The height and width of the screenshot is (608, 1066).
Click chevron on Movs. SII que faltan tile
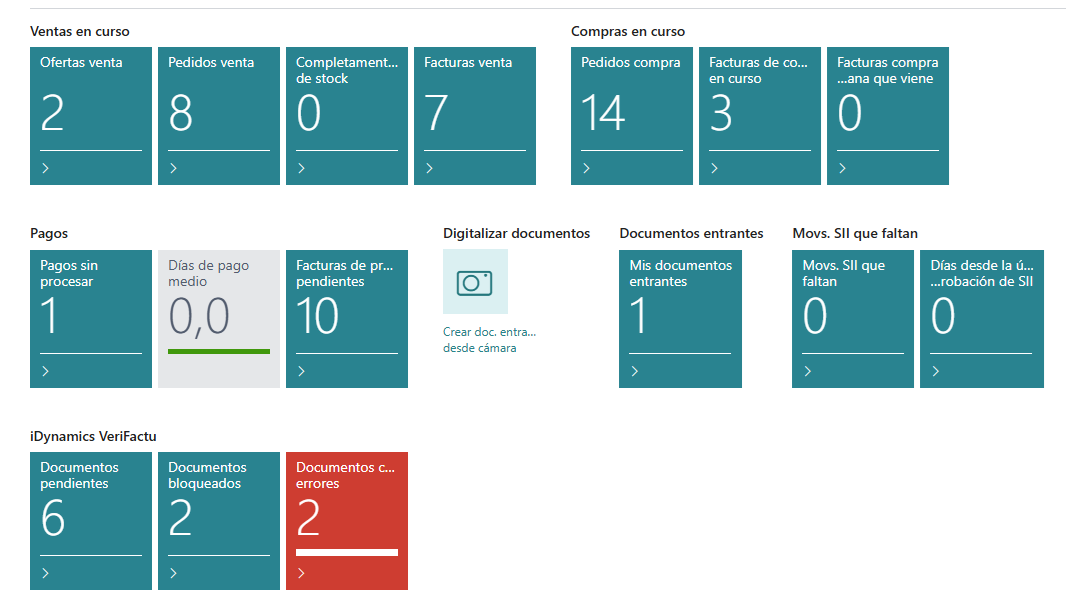tap(808, 372)
